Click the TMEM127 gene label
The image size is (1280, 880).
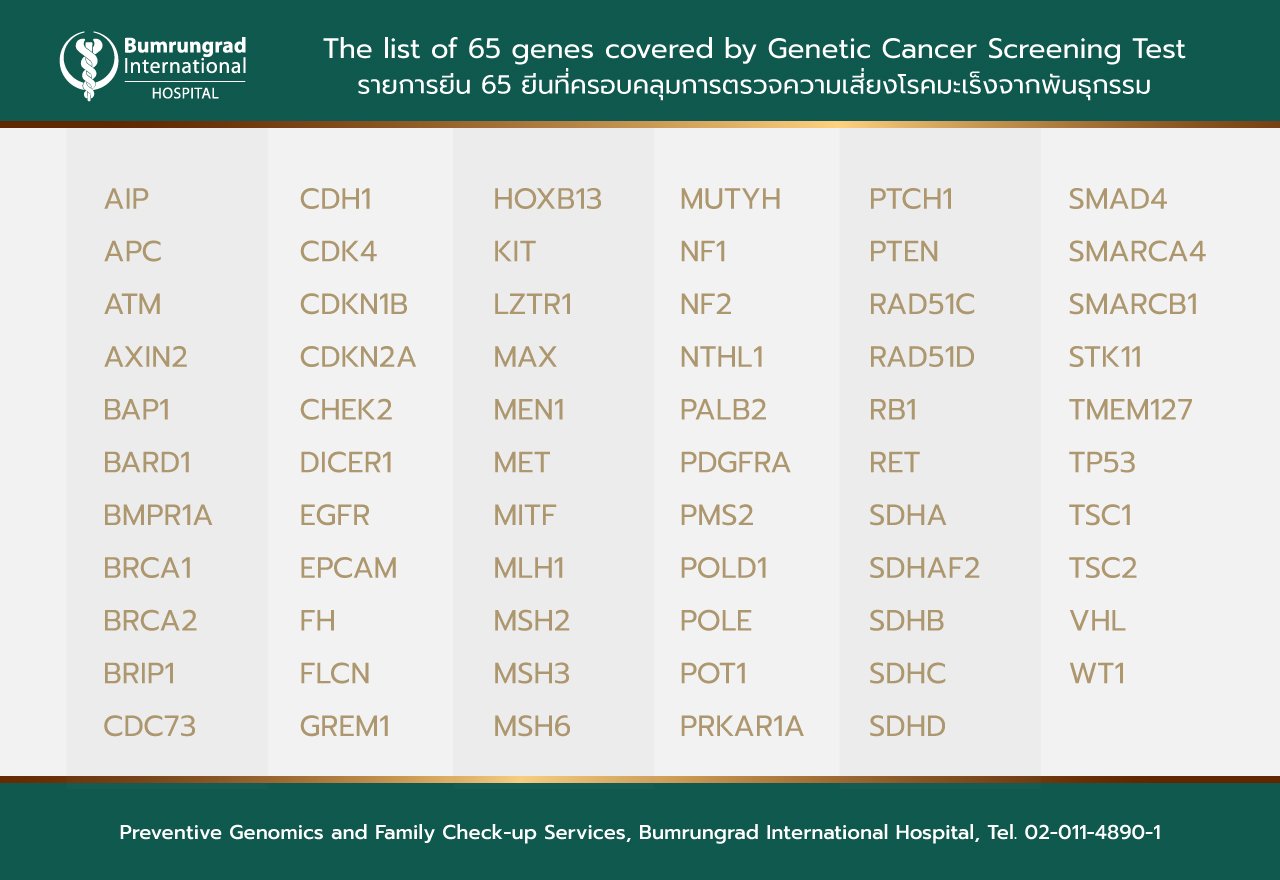click(x=1130, y=410)
